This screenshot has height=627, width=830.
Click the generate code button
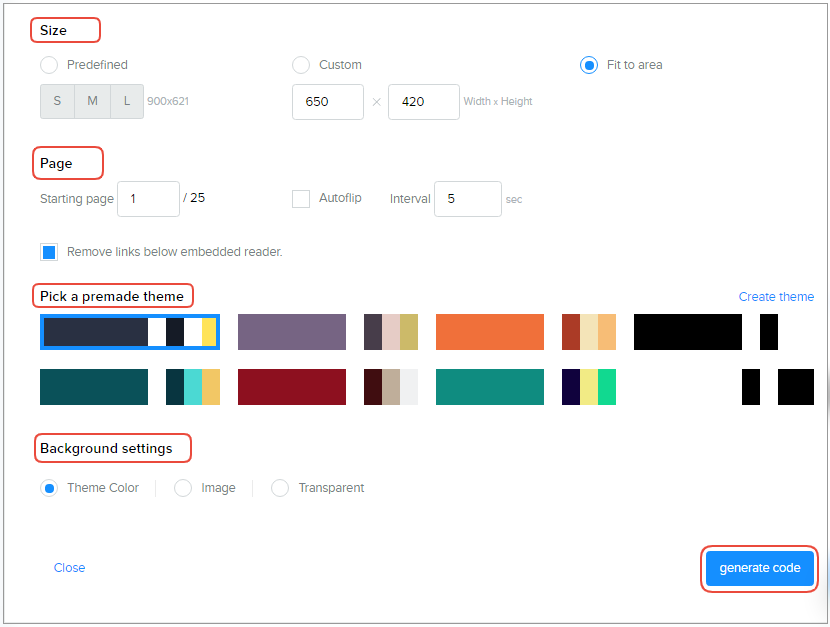click(759, 568)
